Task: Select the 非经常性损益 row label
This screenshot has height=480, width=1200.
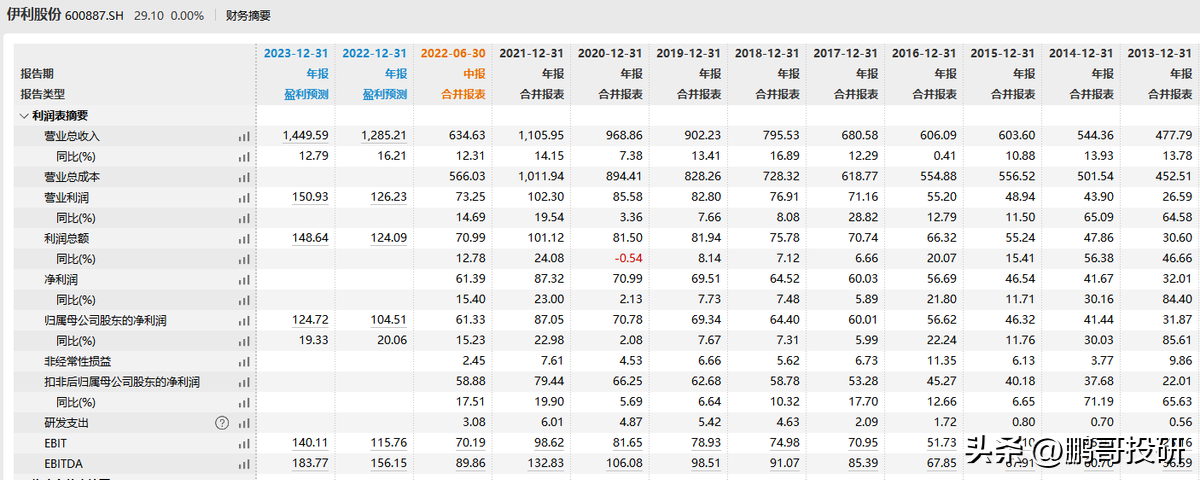Action: click(x=77, y=362)
